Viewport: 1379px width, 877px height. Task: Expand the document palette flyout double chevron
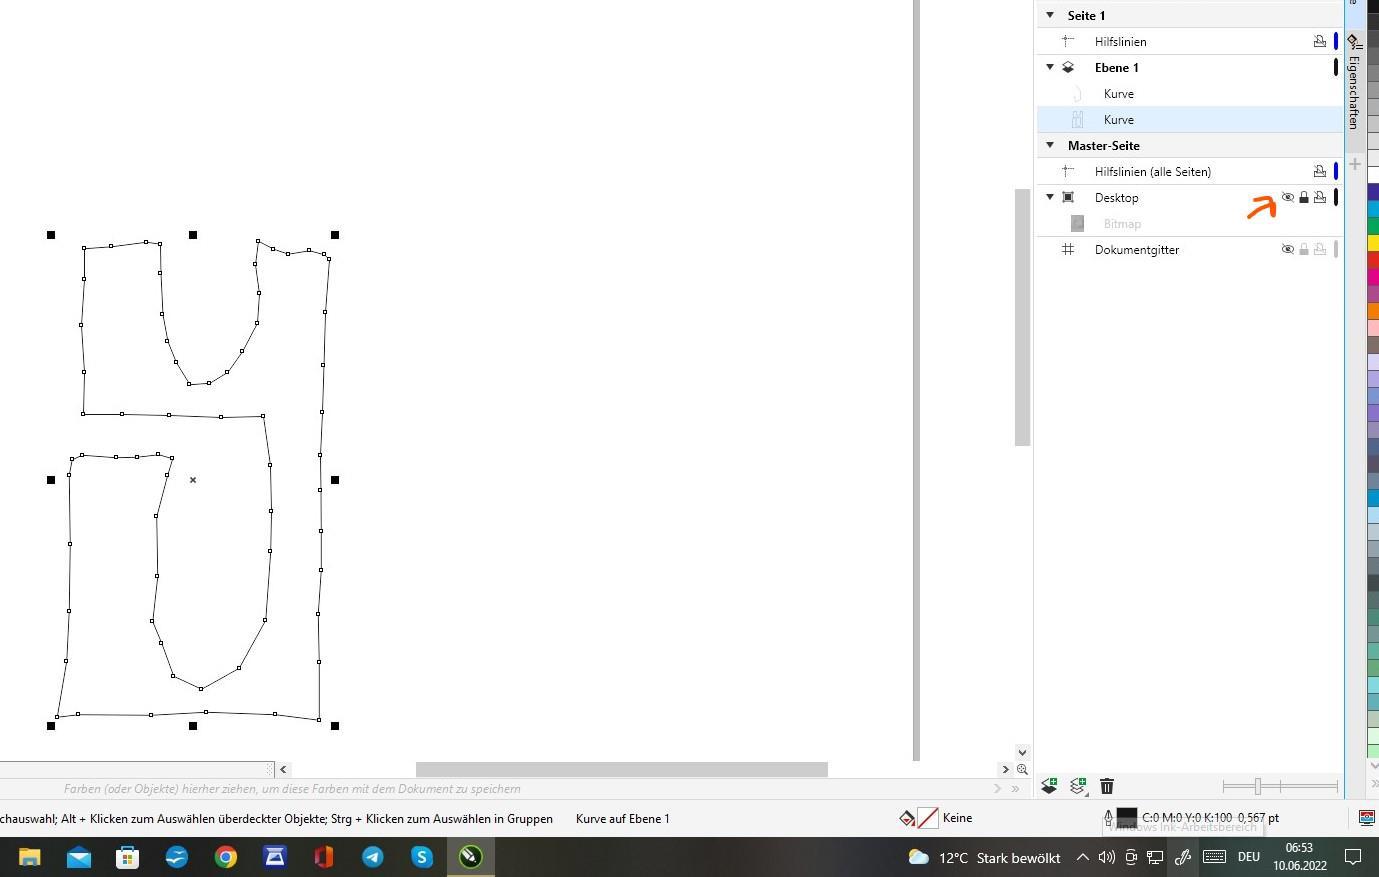(1015, 789)
